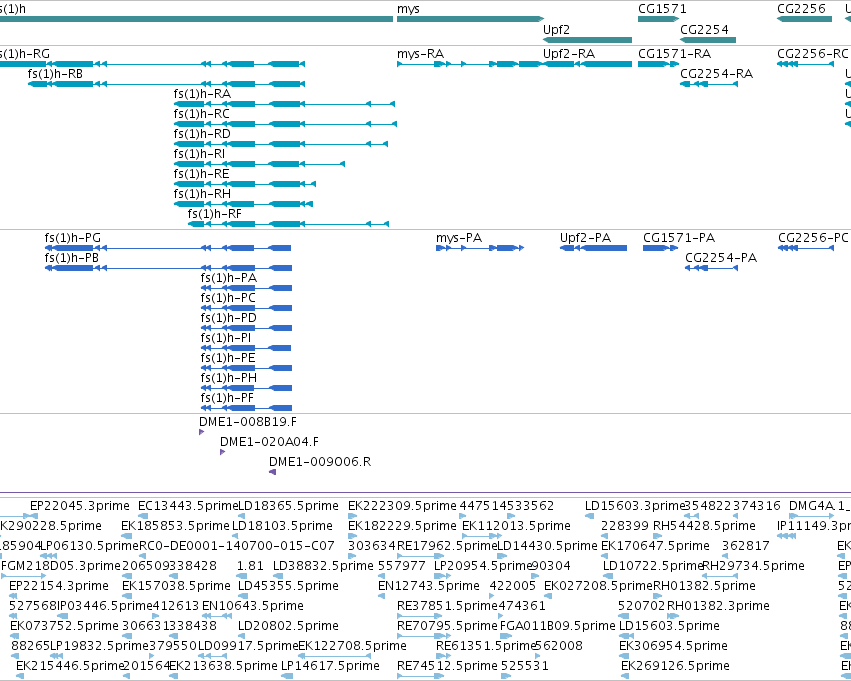851x681 pixels.
Task: Open the fs(1)h-PF protein label
Action: click(x=227, y=398)
